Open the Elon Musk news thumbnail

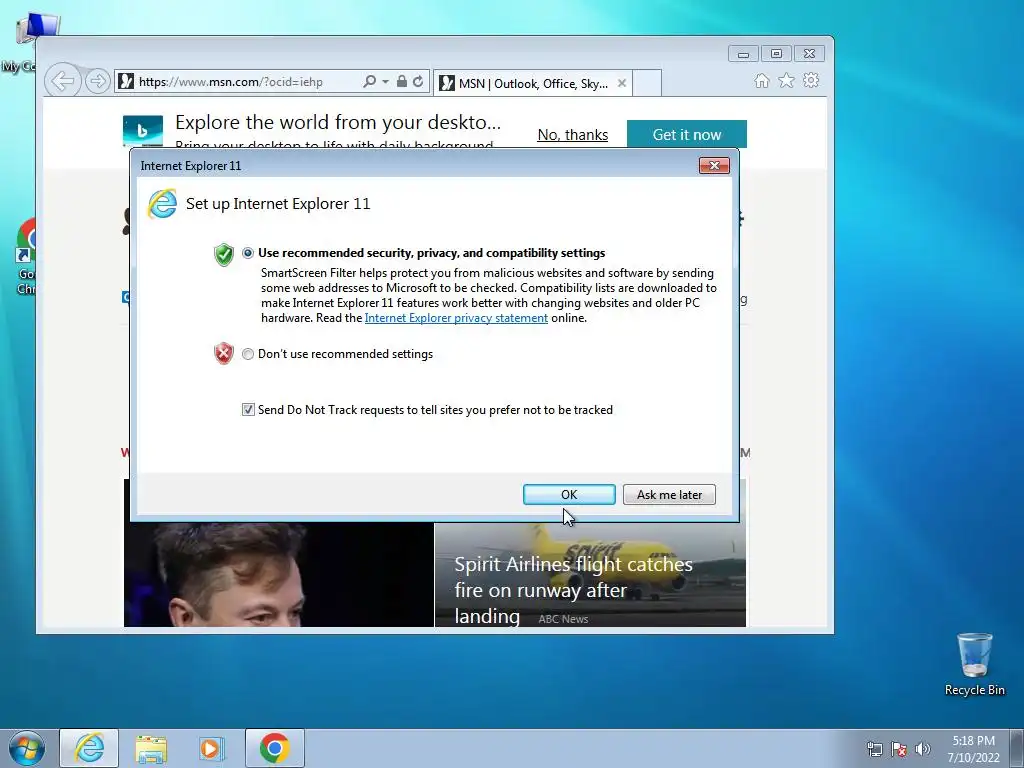click(x=279, y=575)
